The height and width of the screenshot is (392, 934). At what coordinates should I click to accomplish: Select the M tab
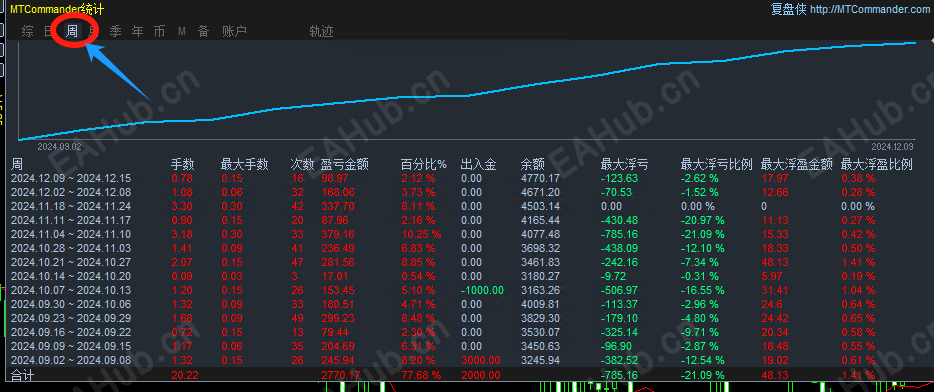(182, 32)
